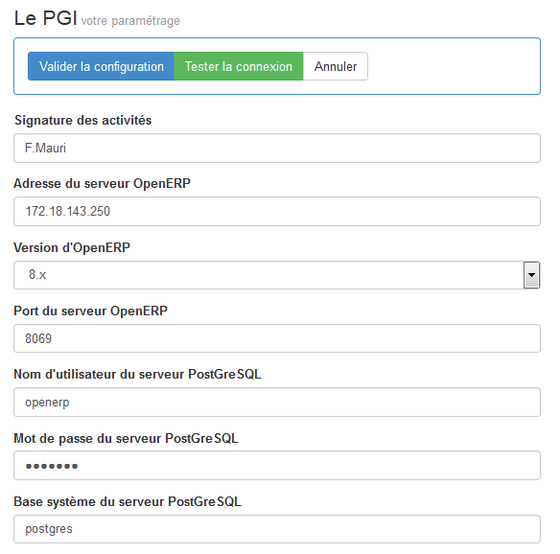Click the Nom d'utilisateur du serveur PostGreSQL label

138,374
